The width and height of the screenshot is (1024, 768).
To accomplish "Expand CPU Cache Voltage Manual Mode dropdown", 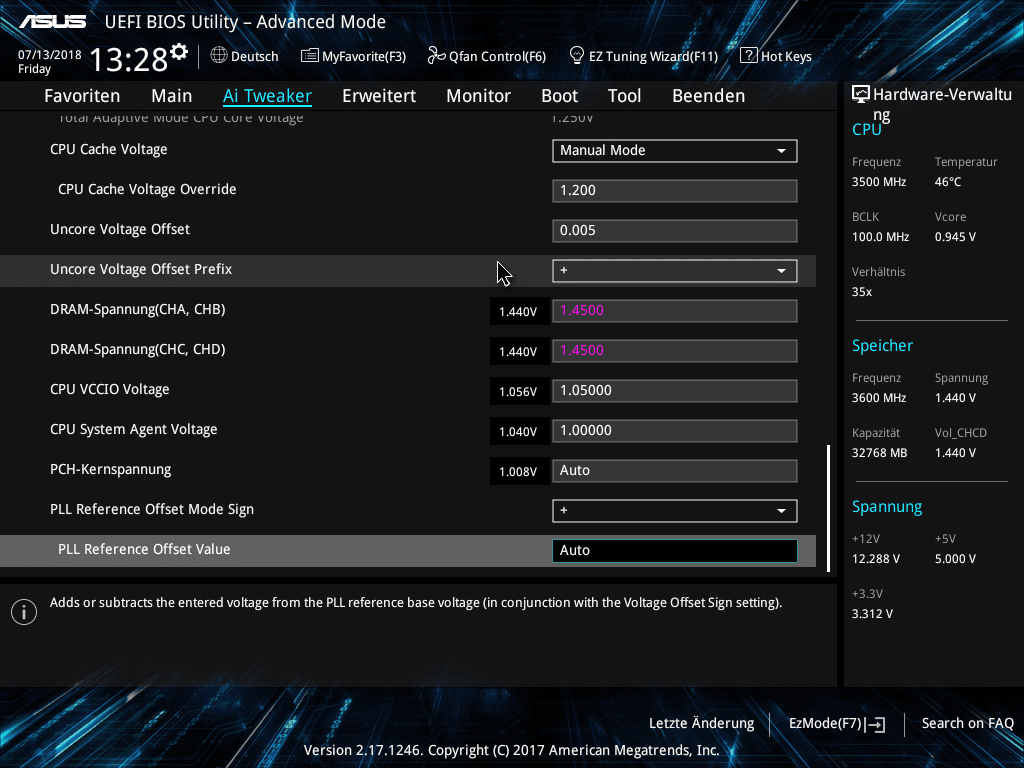I will pos(675,151).
